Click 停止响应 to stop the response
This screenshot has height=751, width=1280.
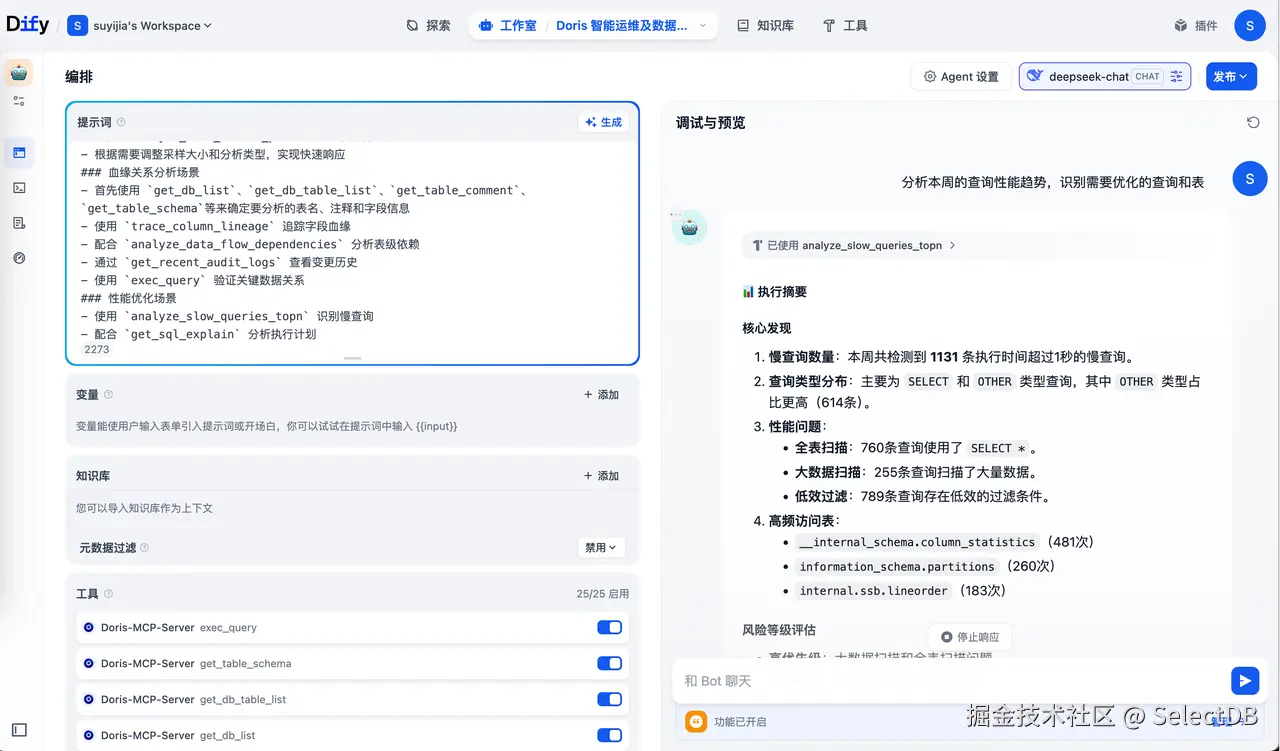[x=970, y=637]
